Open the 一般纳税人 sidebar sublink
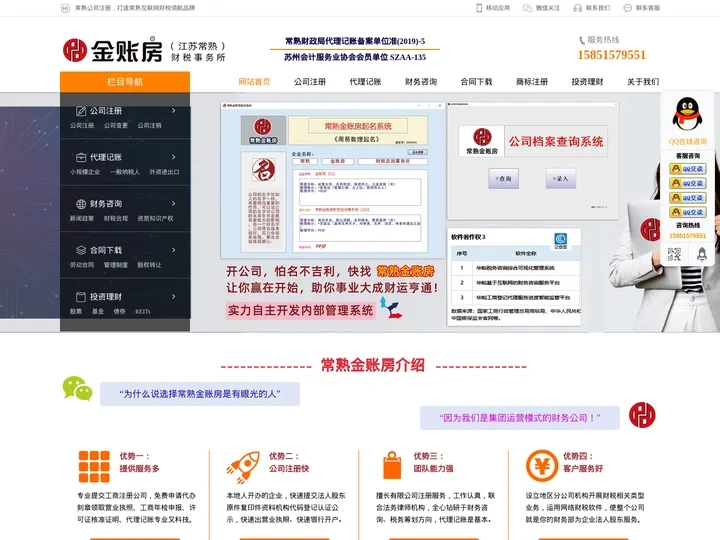Screen dimensions: 720x540 (x=125, y=172)
